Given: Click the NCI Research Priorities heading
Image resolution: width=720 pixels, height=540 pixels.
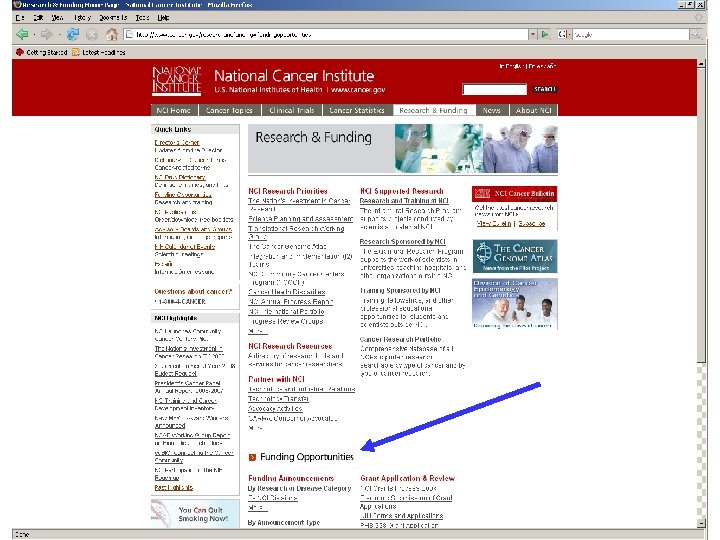Looking at the screenshot, I should [288, 191].
